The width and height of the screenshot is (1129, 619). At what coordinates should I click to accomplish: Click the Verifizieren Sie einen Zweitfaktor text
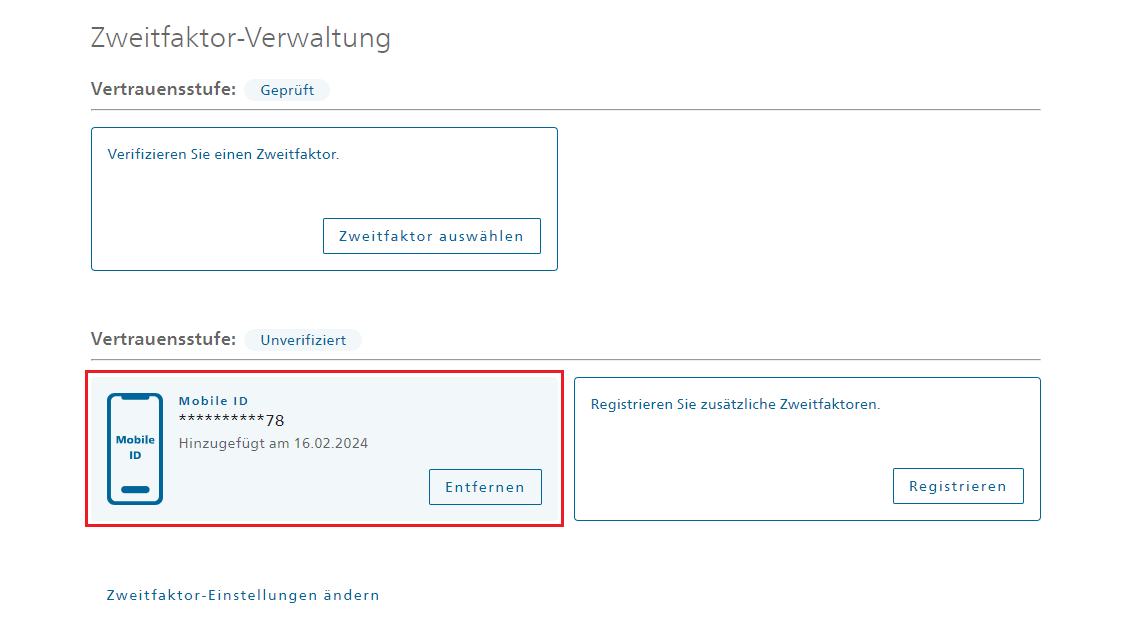coord(223,154)
